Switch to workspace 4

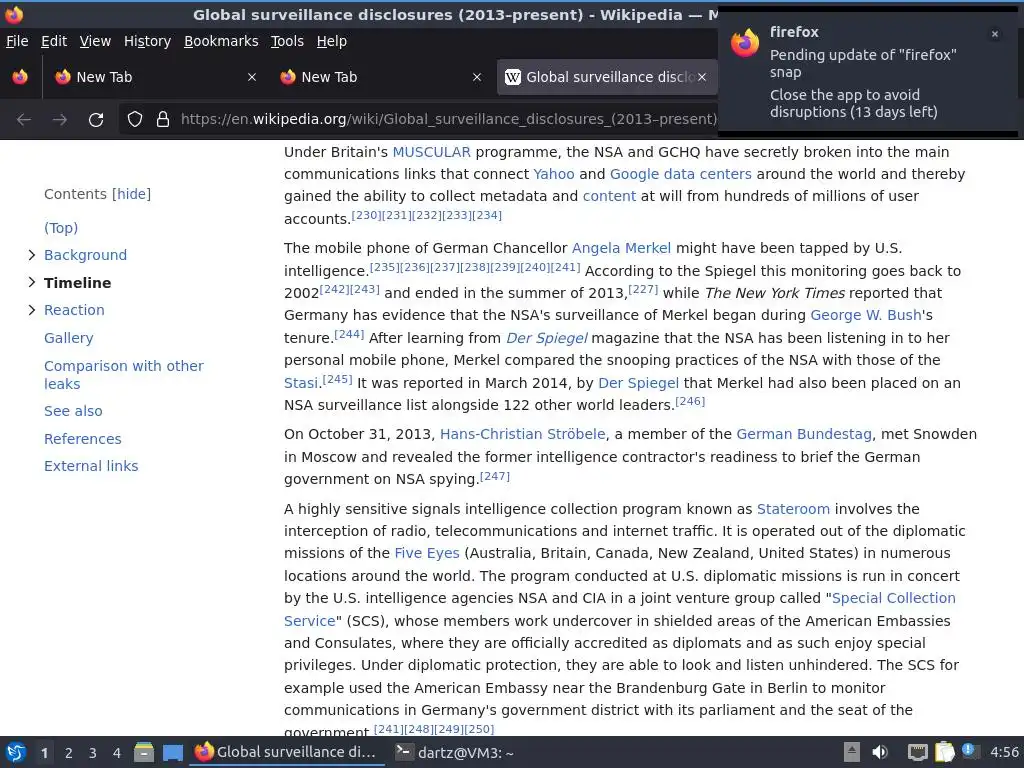117,753
